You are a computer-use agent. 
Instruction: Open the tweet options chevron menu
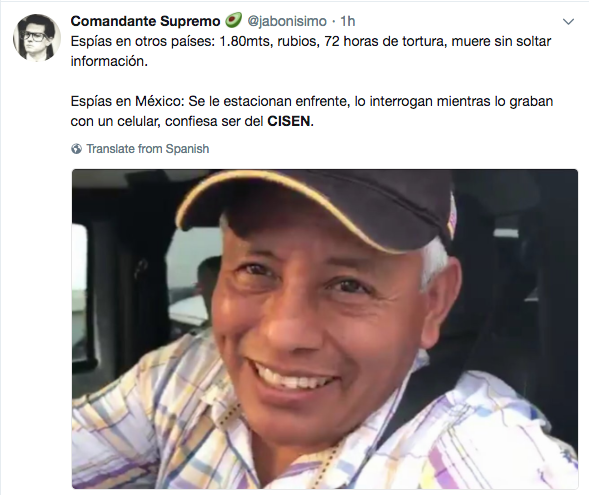pyautogui.click(x=568, y=22)
